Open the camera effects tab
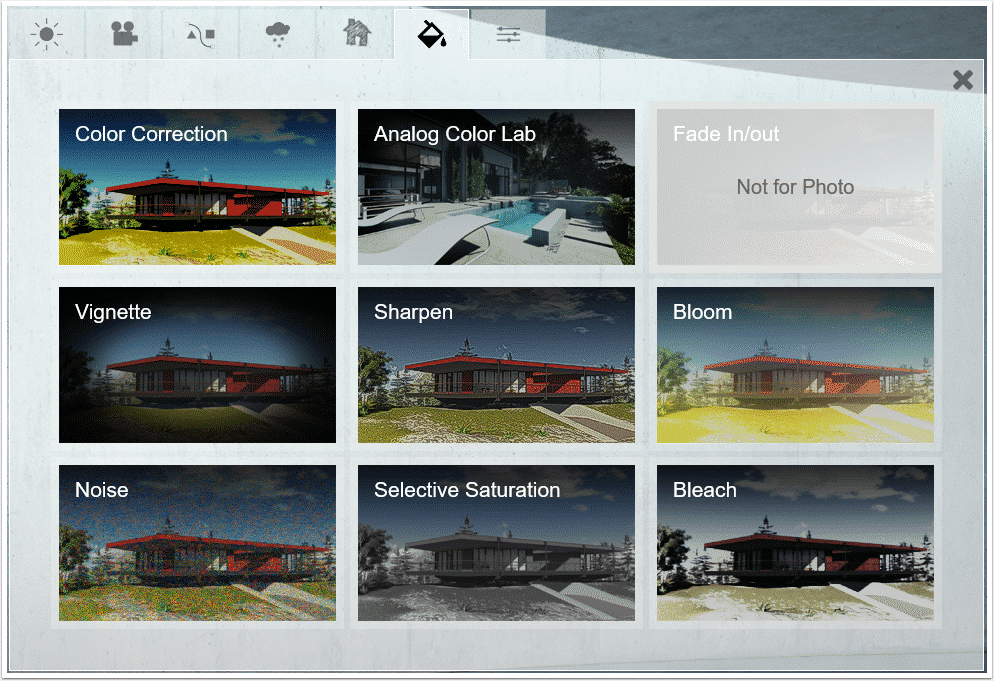This screenshot has width=994, height=681. (124, 34)
